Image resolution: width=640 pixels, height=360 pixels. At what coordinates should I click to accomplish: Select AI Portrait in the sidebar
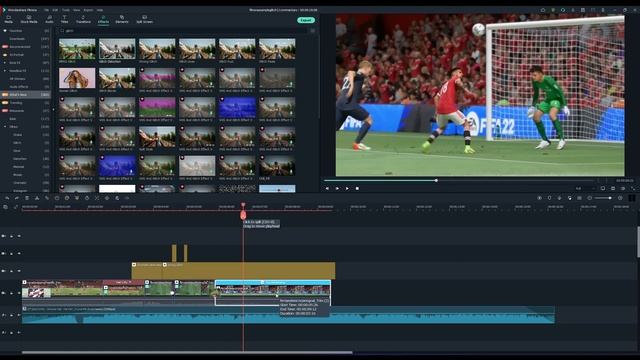pyautogui.click(x=17, y=55)
